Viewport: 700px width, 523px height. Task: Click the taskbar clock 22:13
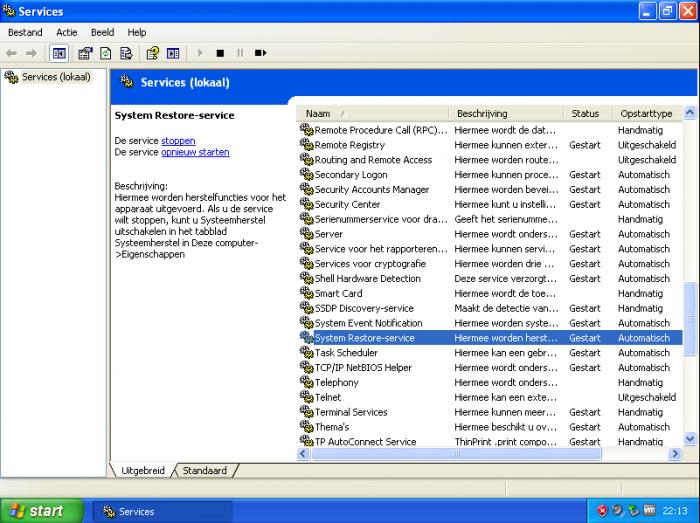coord(675,511)
